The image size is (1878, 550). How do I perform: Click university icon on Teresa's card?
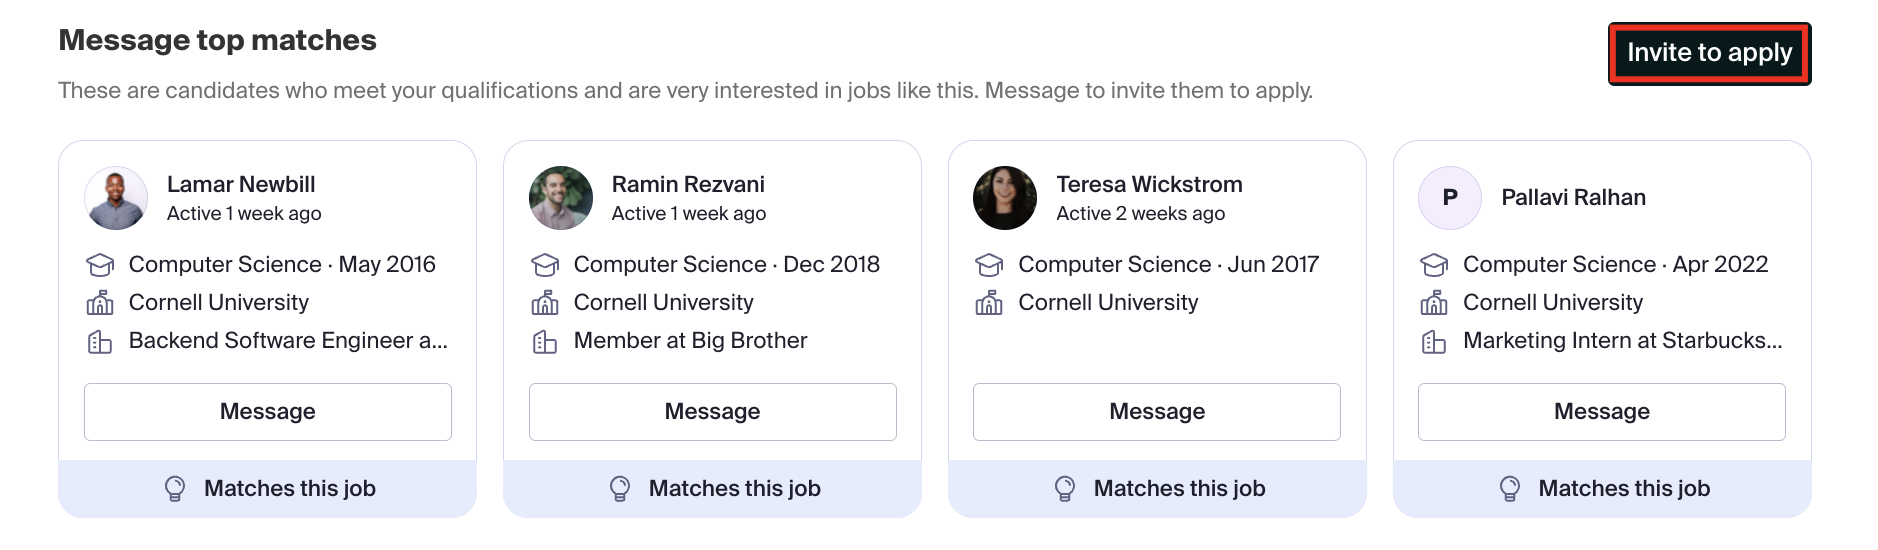989,303
